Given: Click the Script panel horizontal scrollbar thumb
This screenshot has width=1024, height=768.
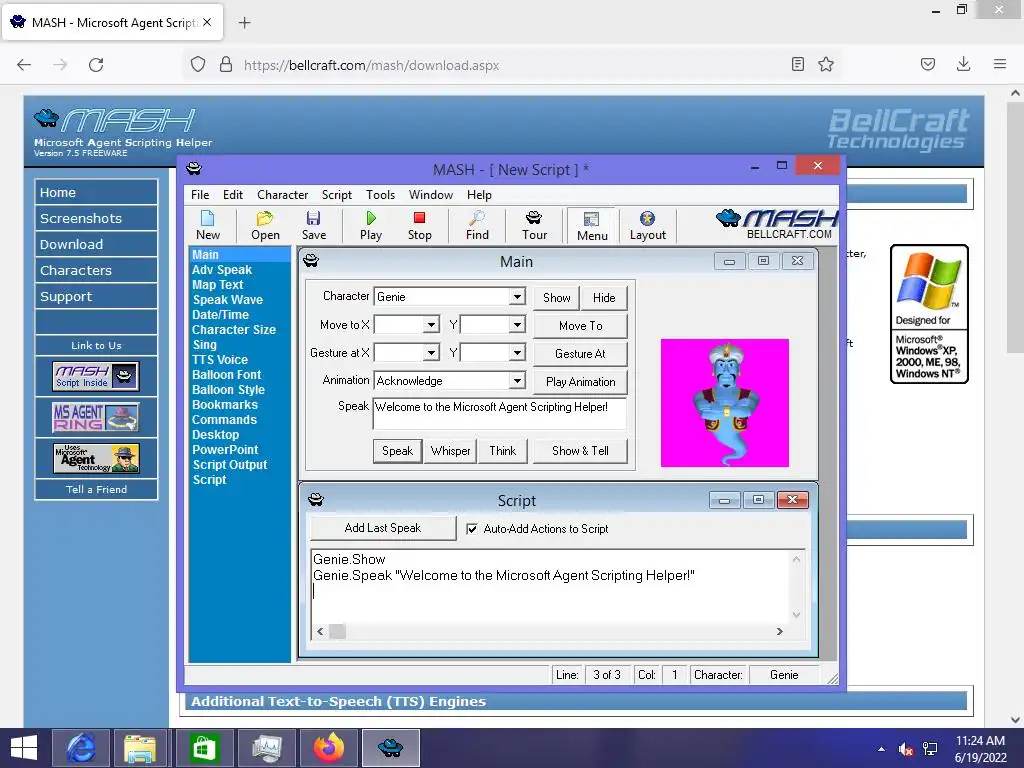Looking at the screenshot, I should (x=337, y=632).
